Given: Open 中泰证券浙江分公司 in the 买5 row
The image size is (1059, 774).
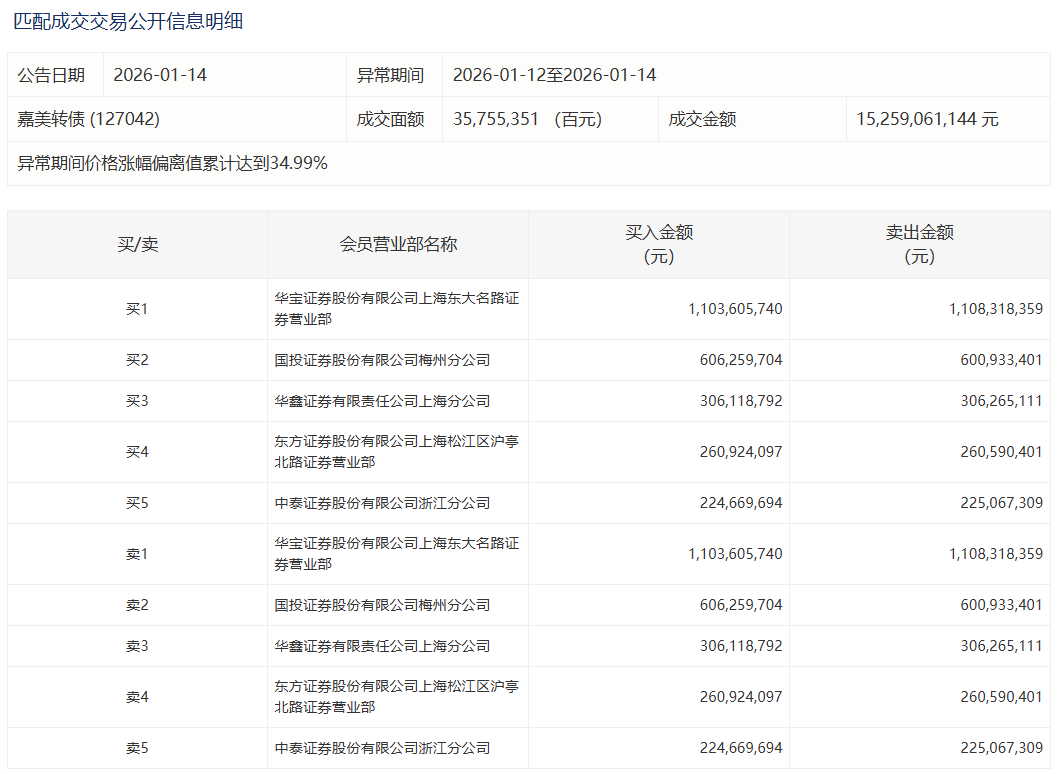Looking at the screenshot, I should (382, 503).
